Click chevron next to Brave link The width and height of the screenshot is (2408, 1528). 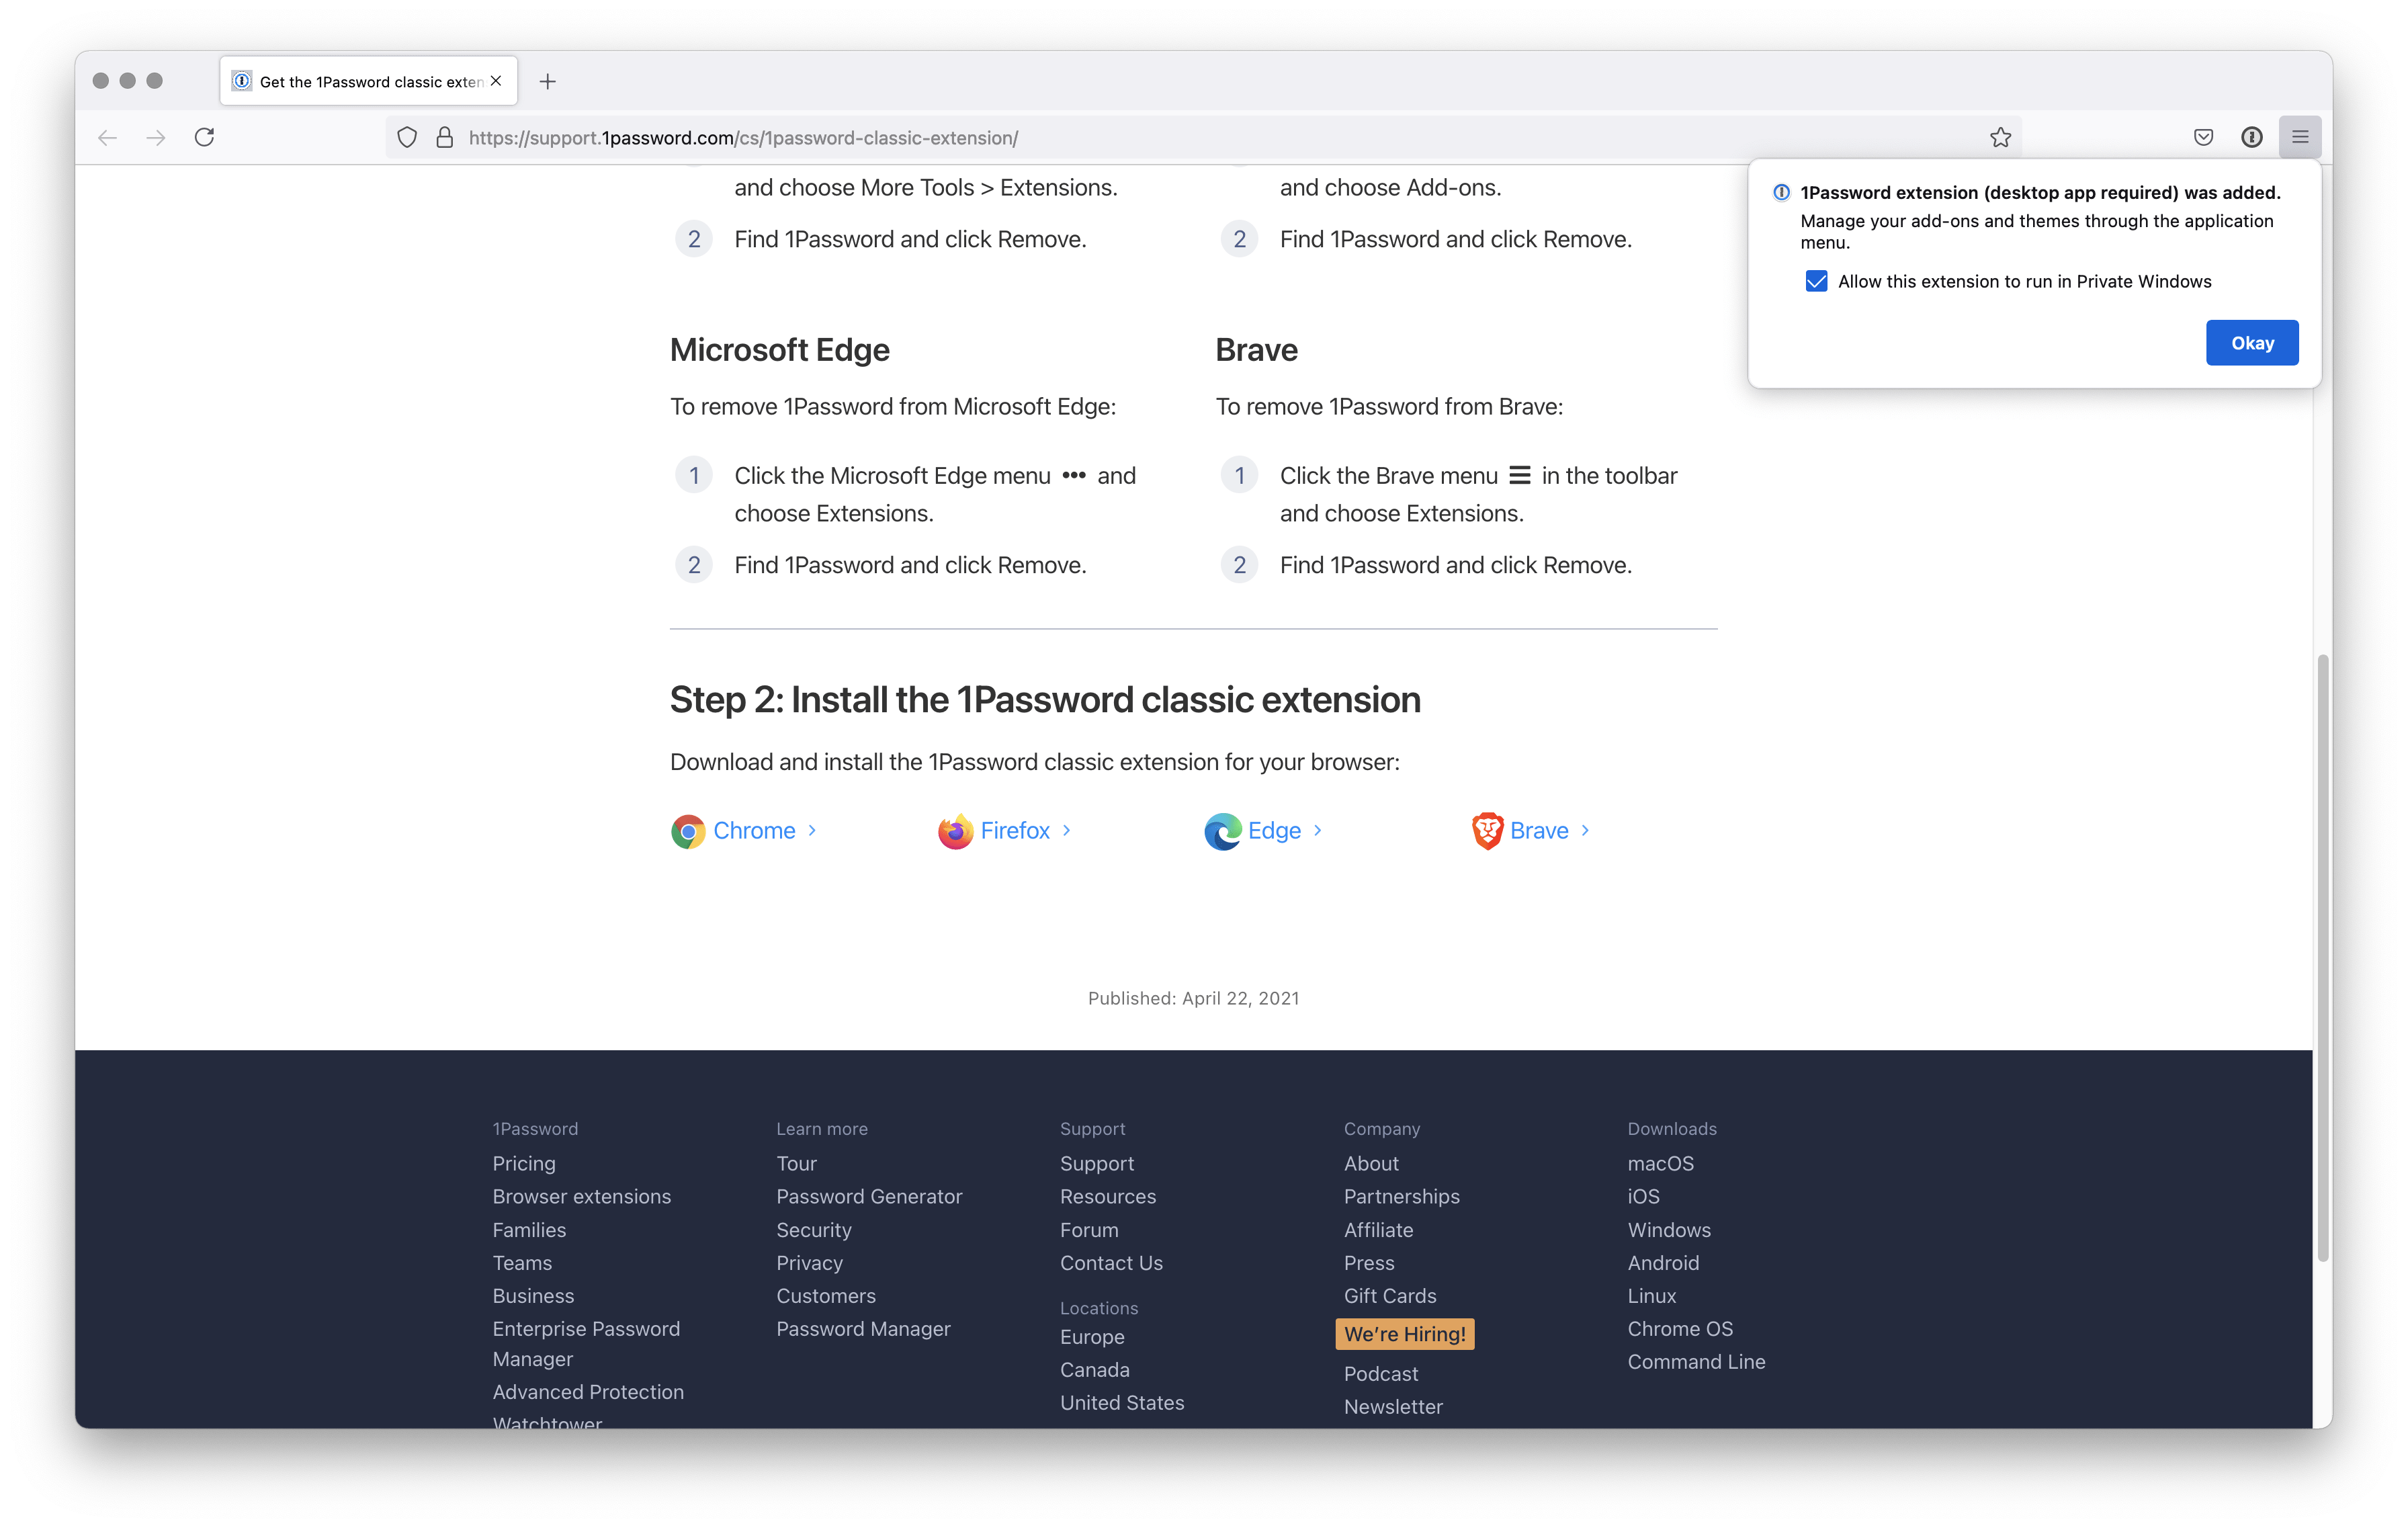[1585, 831]
